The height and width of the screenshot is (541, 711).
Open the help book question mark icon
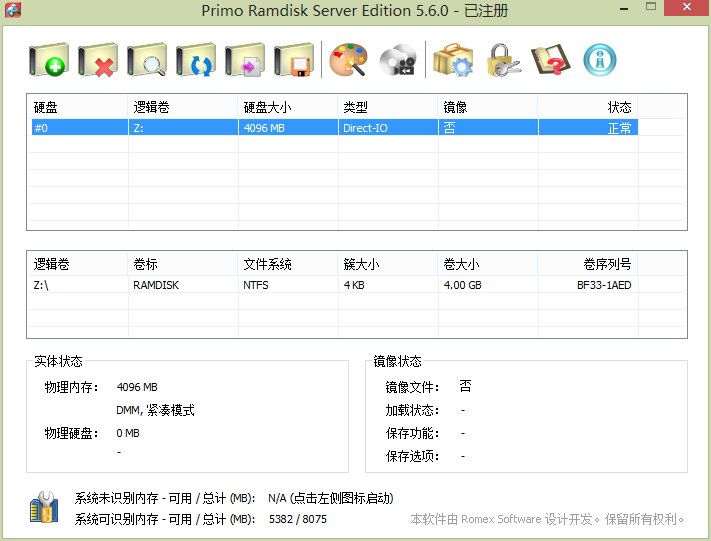click(551, 61)
